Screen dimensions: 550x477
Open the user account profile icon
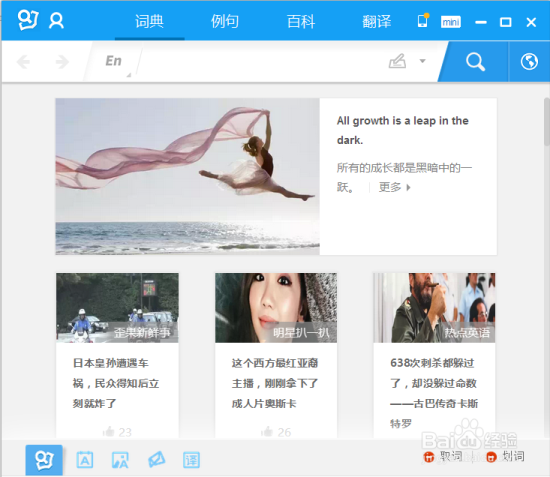56,21
